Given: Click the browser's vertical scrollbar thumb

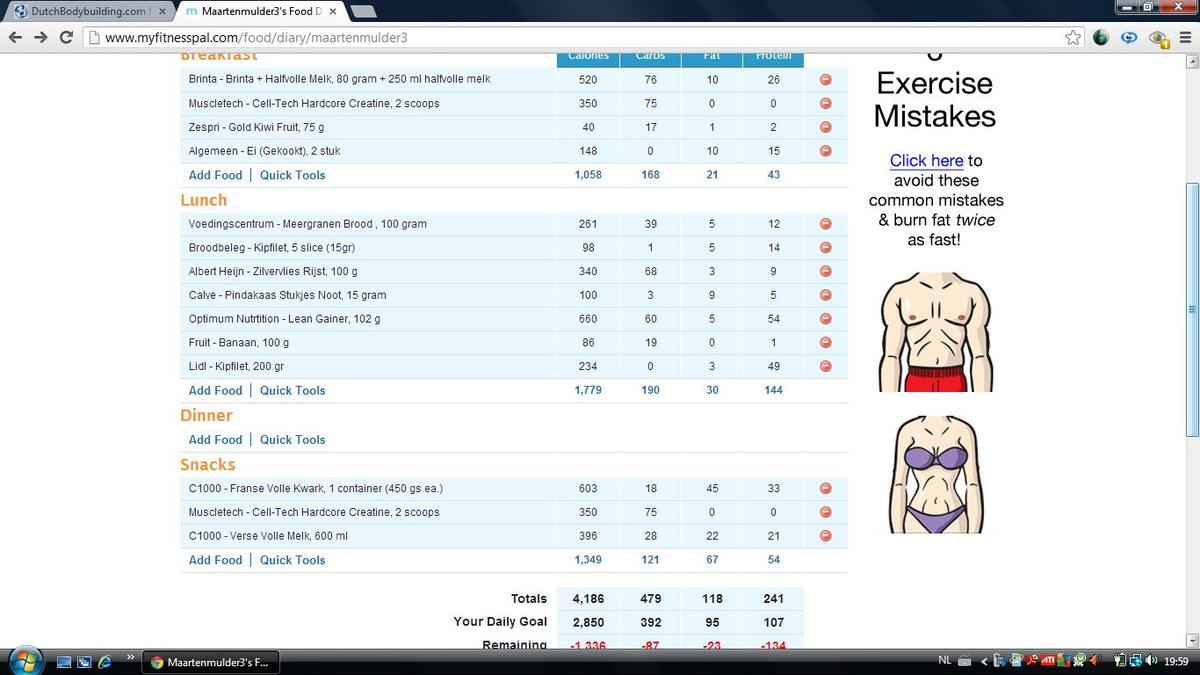Looking at the screenshot, I should click(x=1191, y=310).
